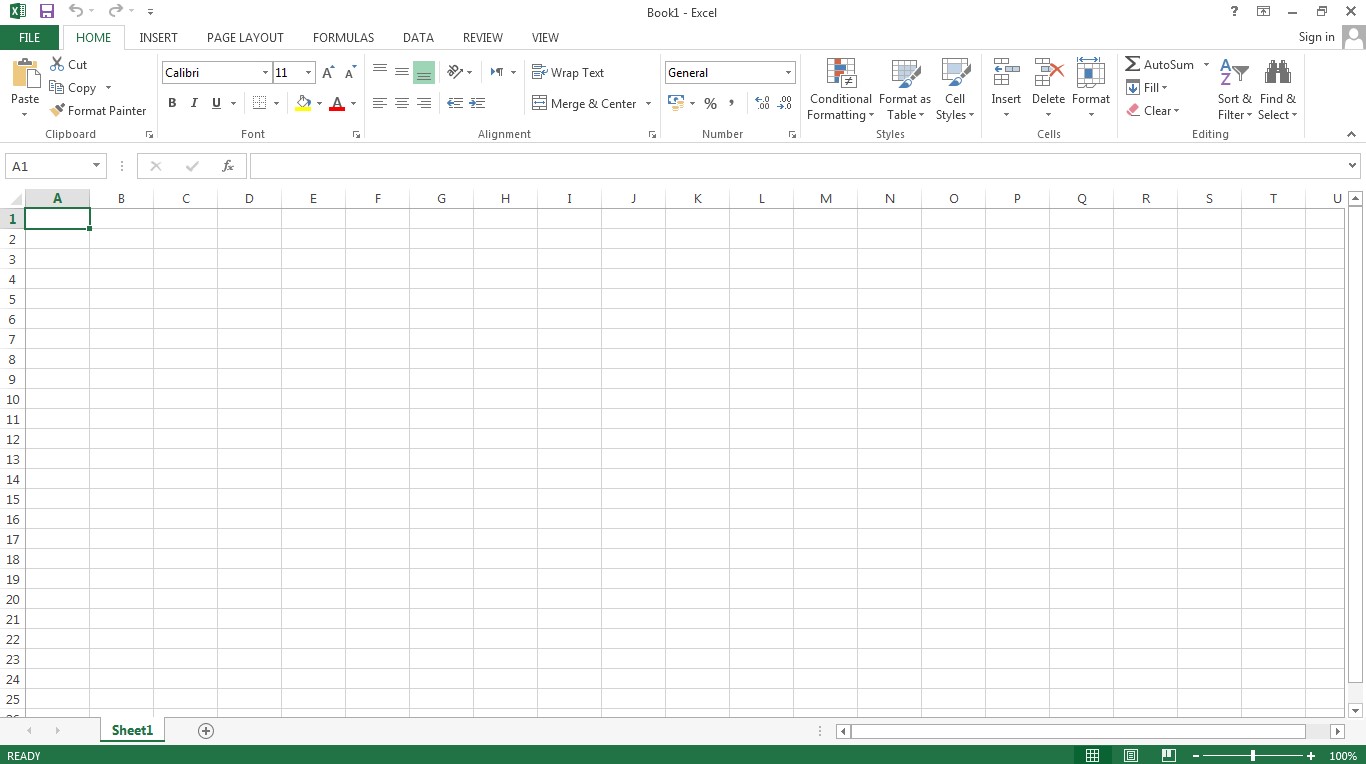Image resolution: width=1366 pixels, height=764 pixels.
Task: Toggle Wrap Text for the selection
Action: tap(568, 72)
